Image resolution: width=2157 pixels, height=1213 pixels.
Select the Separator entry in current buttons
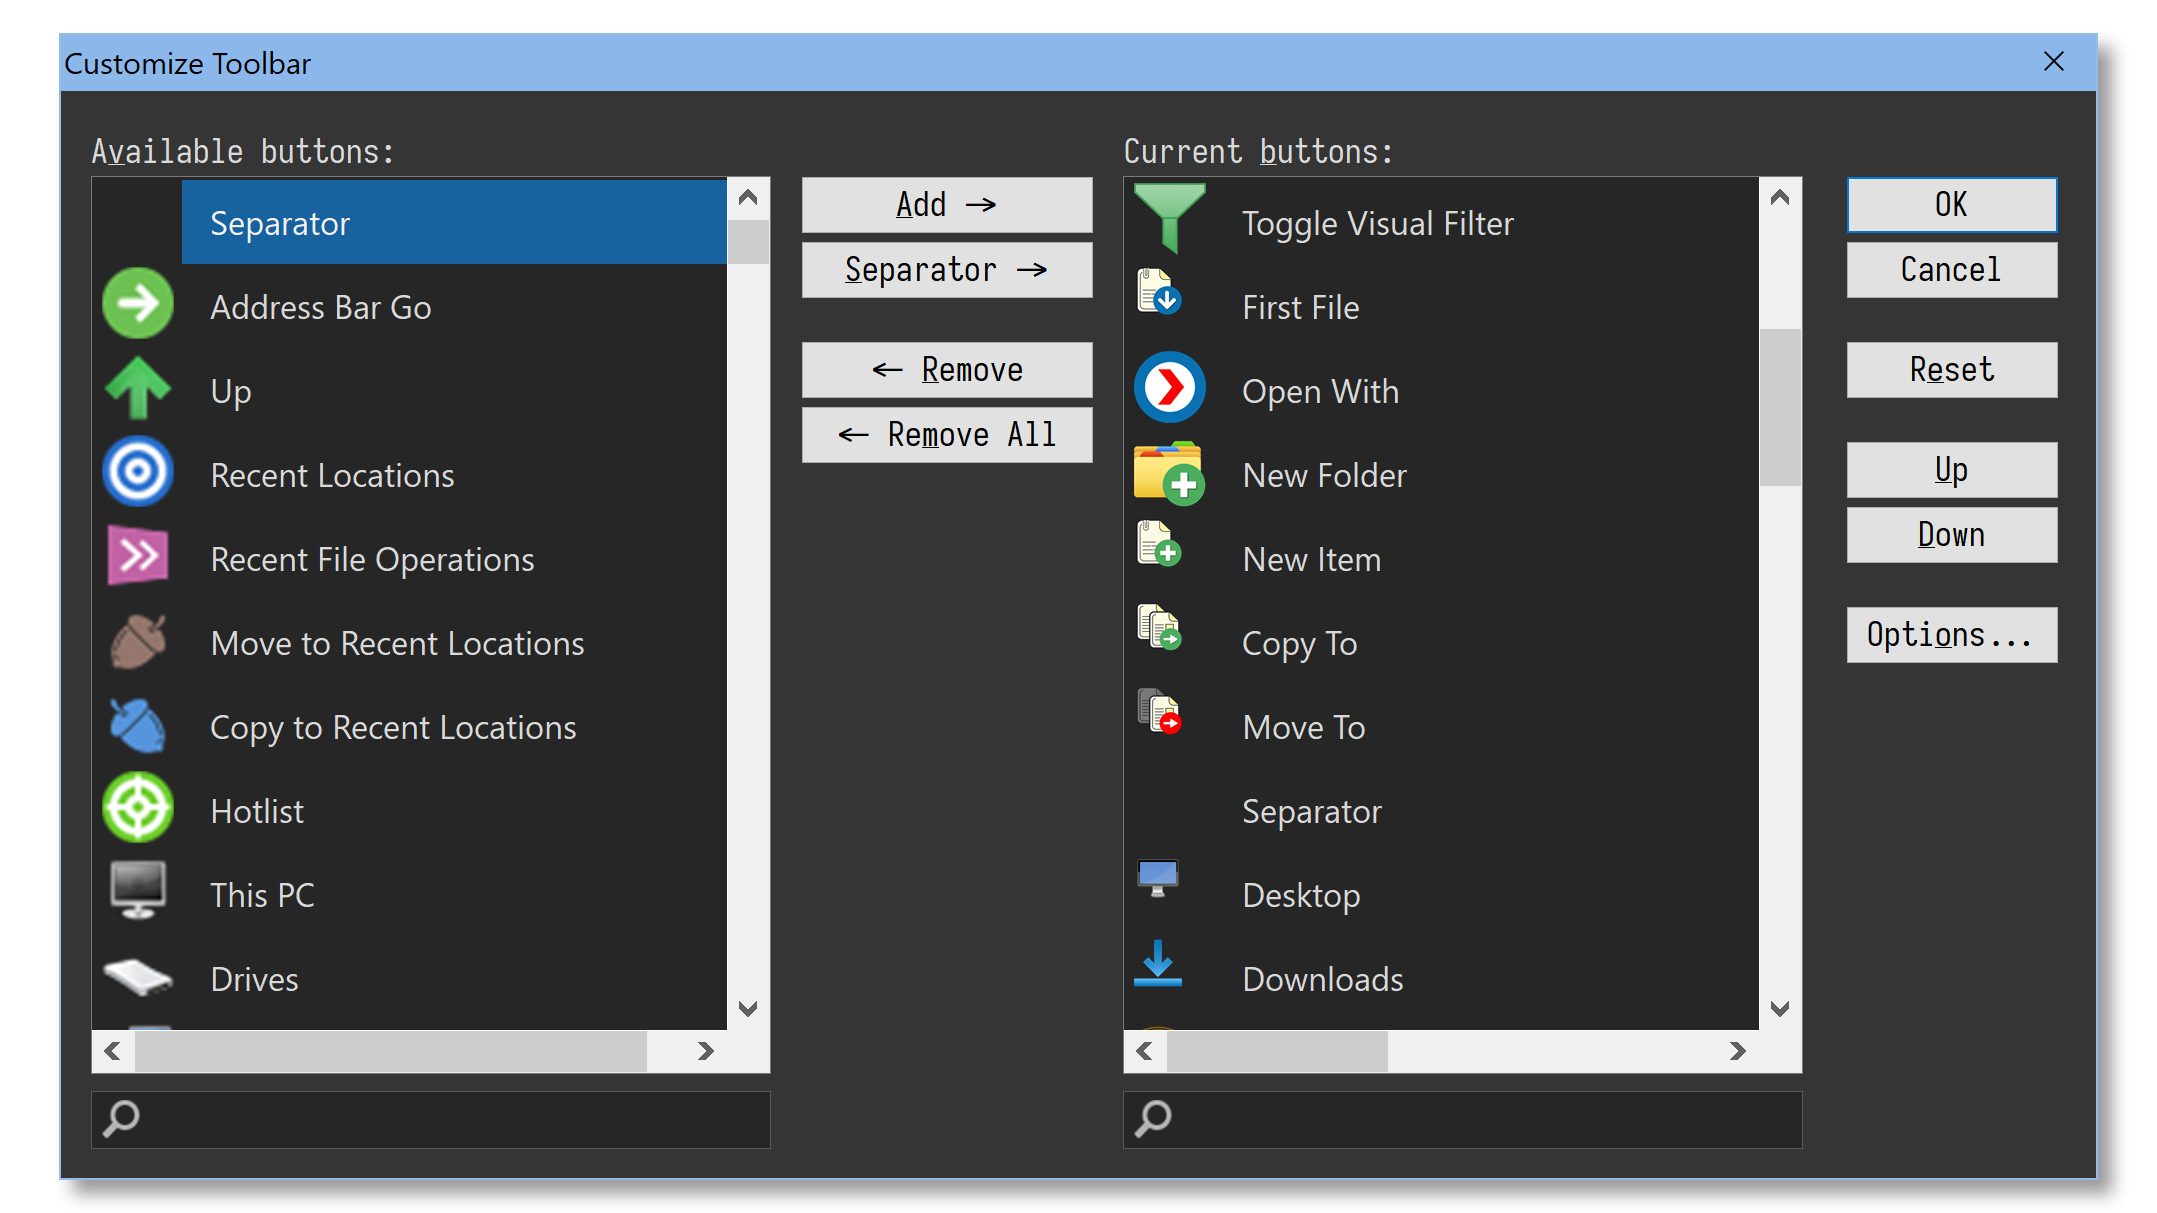tap(1311, 811)
